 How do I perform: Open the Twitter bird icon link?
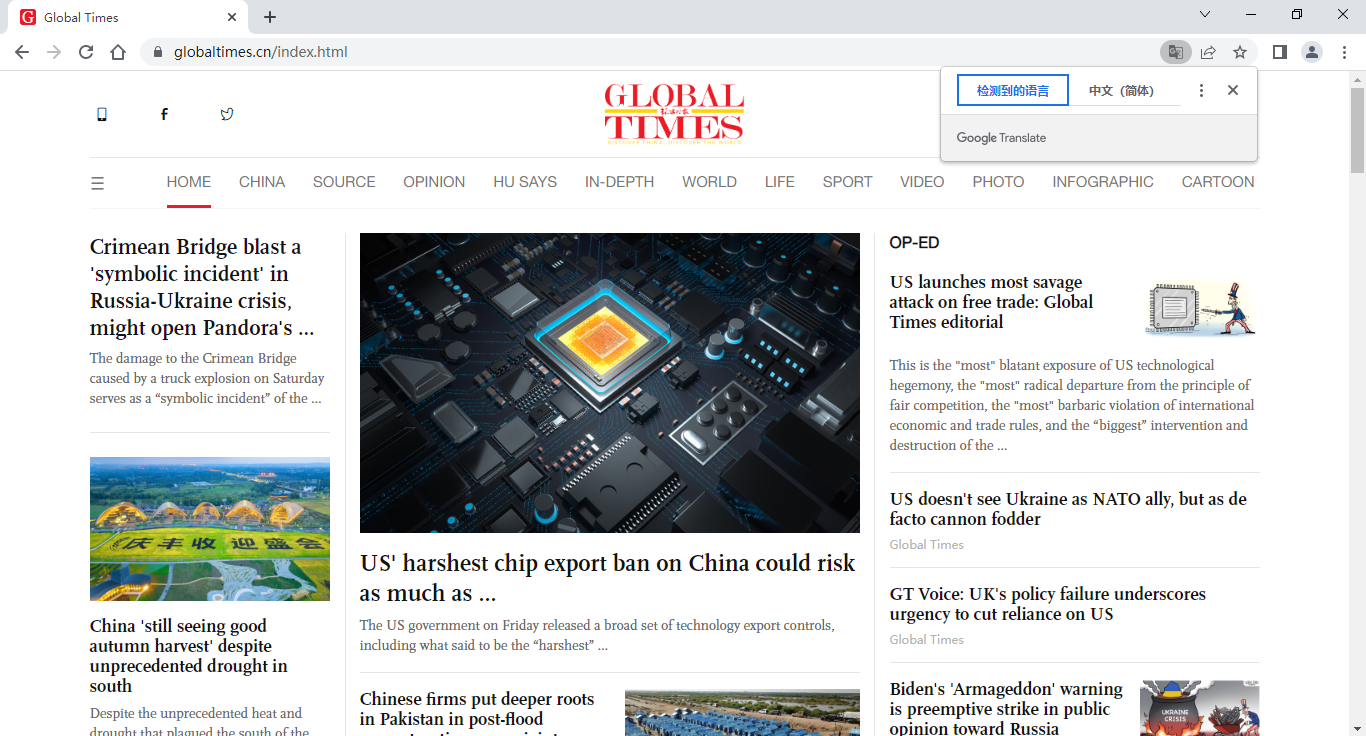pos(227,114)
